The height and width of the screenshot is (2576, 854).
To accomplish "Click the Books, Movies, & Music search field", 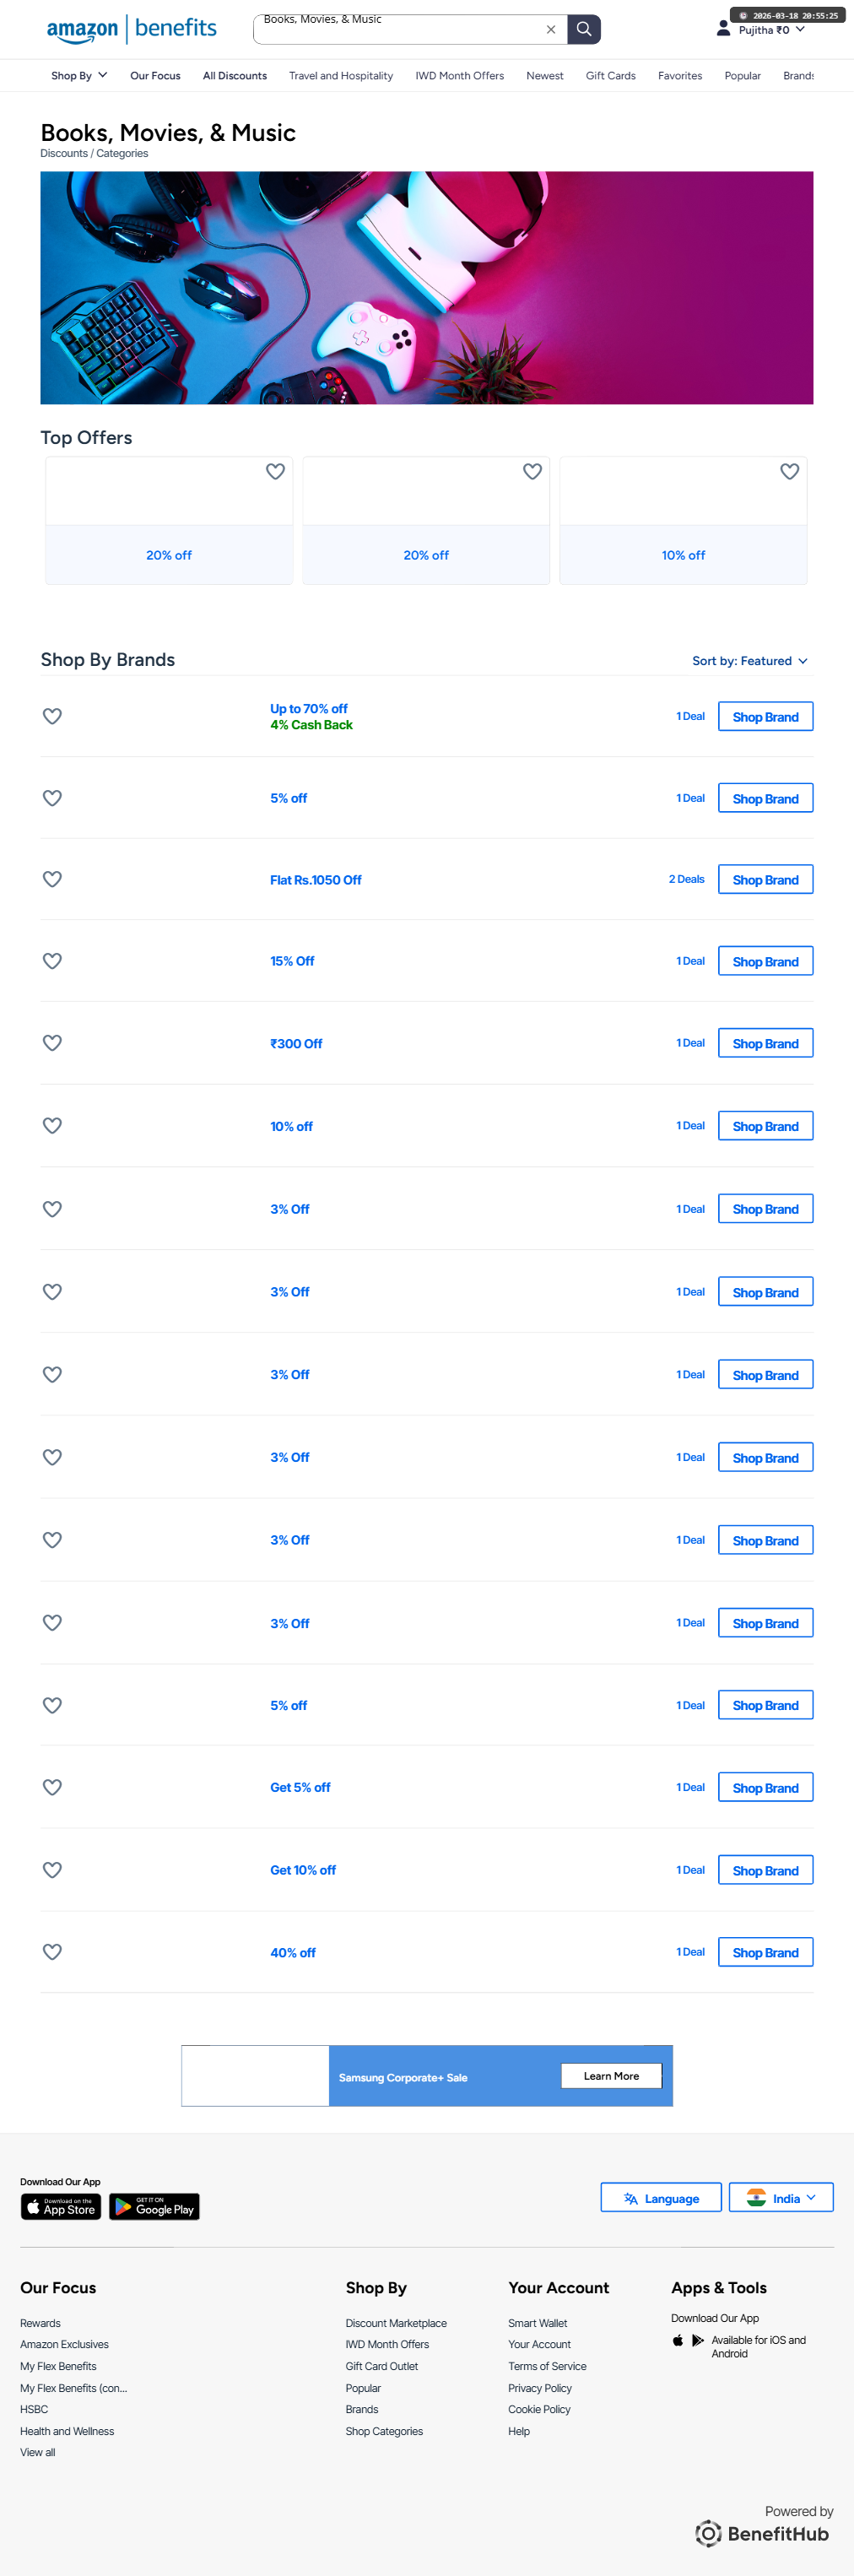I will [x=400, y=29].
